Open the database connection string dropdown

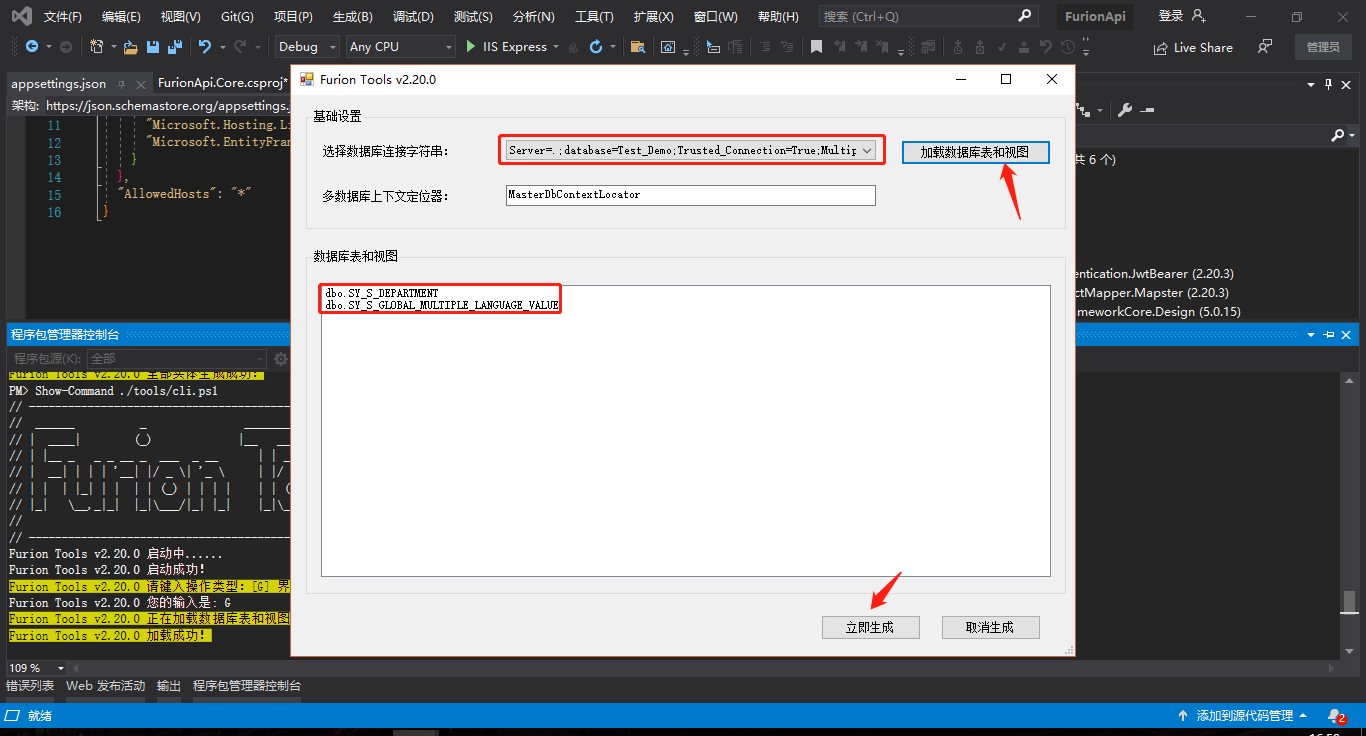[869, 150]
